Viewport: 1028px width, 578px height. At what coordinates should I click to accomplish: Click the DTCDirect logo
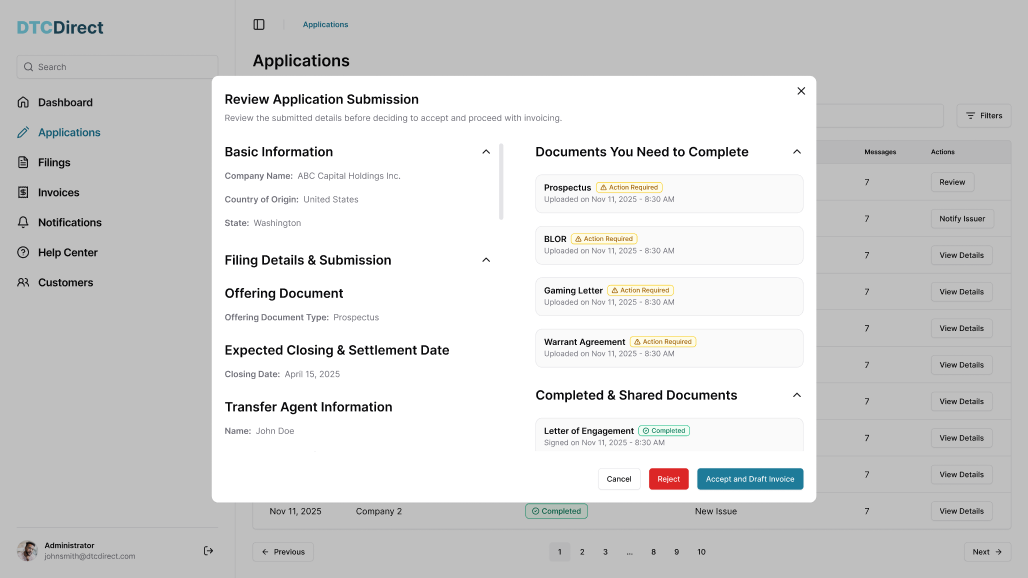(x=60, y=28)
